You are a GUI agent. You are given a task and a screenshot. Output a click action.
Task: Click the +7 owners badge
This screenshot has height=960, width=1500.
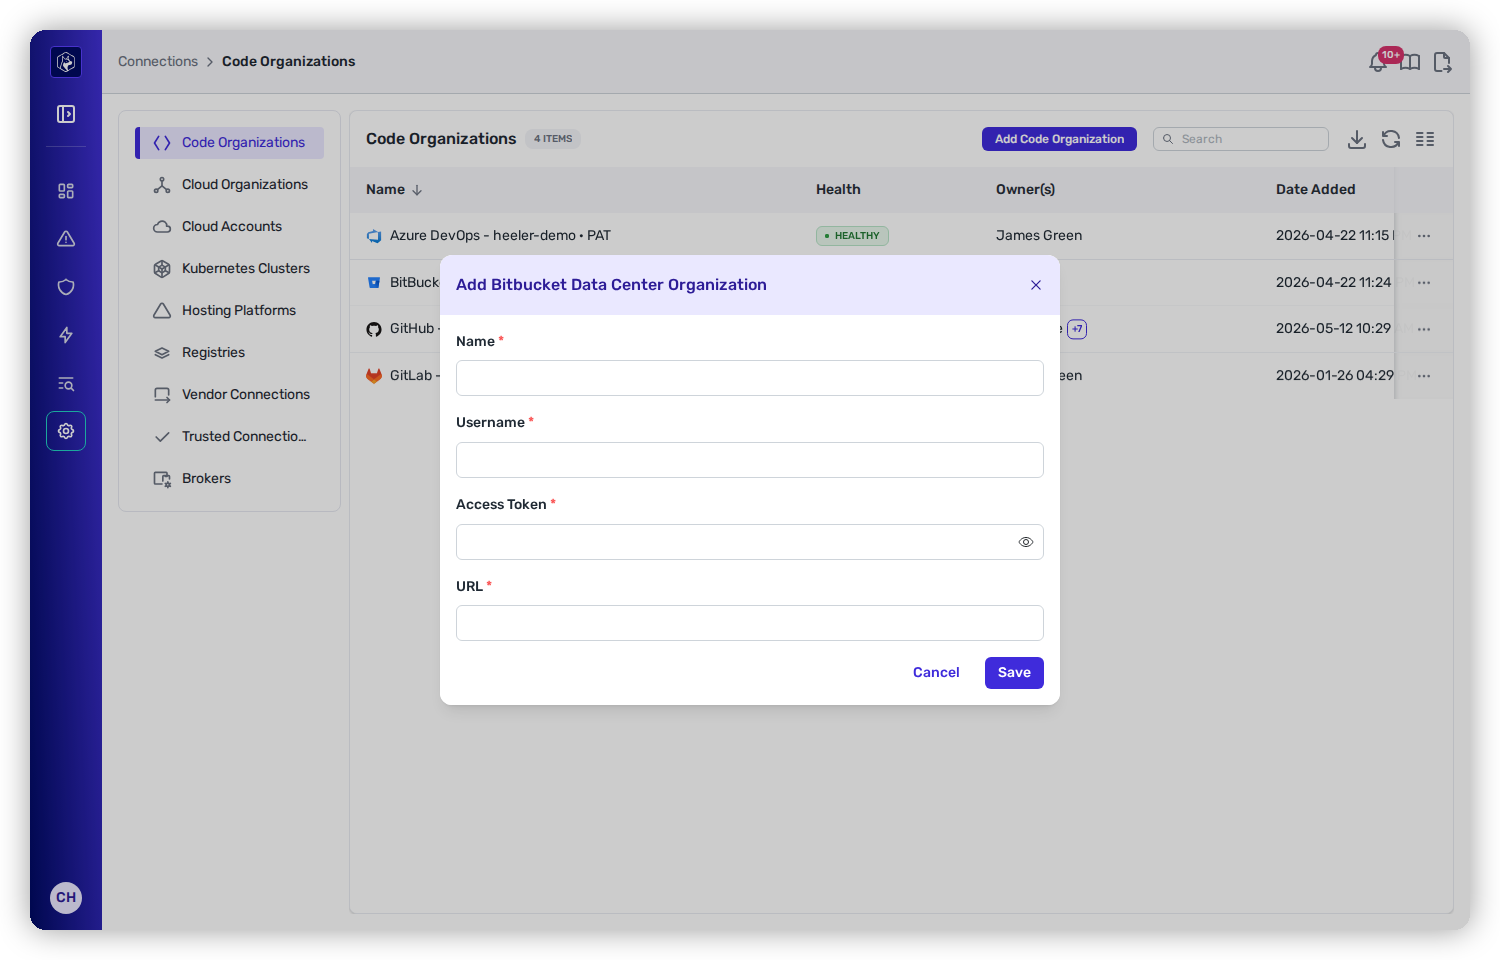coord(1077,329)
